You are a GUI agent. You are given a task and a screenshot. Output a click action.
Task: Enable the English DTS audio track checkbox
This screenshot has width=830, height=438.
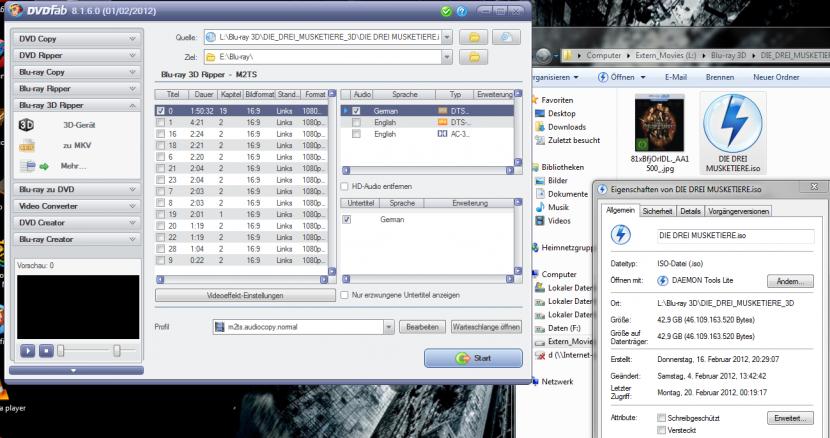pyautogui.click(x=356, y=122)
